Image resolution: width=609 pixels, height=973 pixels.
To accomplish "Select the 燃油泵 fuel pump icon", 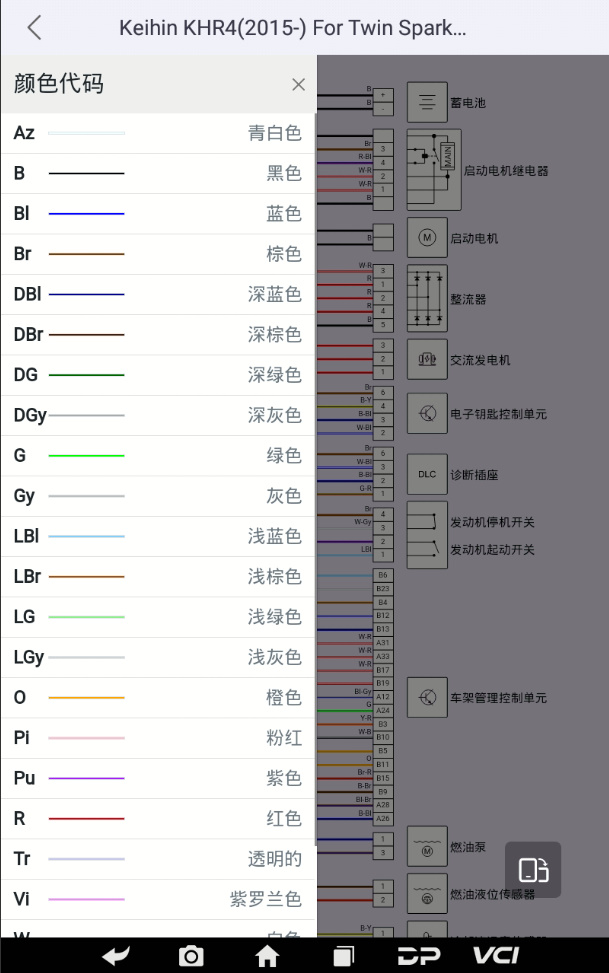I will [427, 846].
